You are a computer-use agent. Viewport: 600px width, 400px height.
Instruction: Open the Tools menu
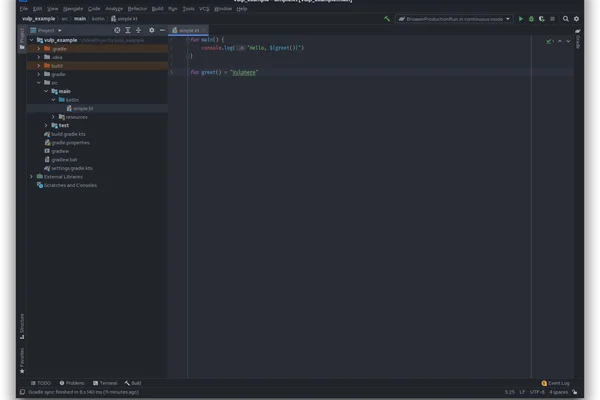(x=188, y=8)
